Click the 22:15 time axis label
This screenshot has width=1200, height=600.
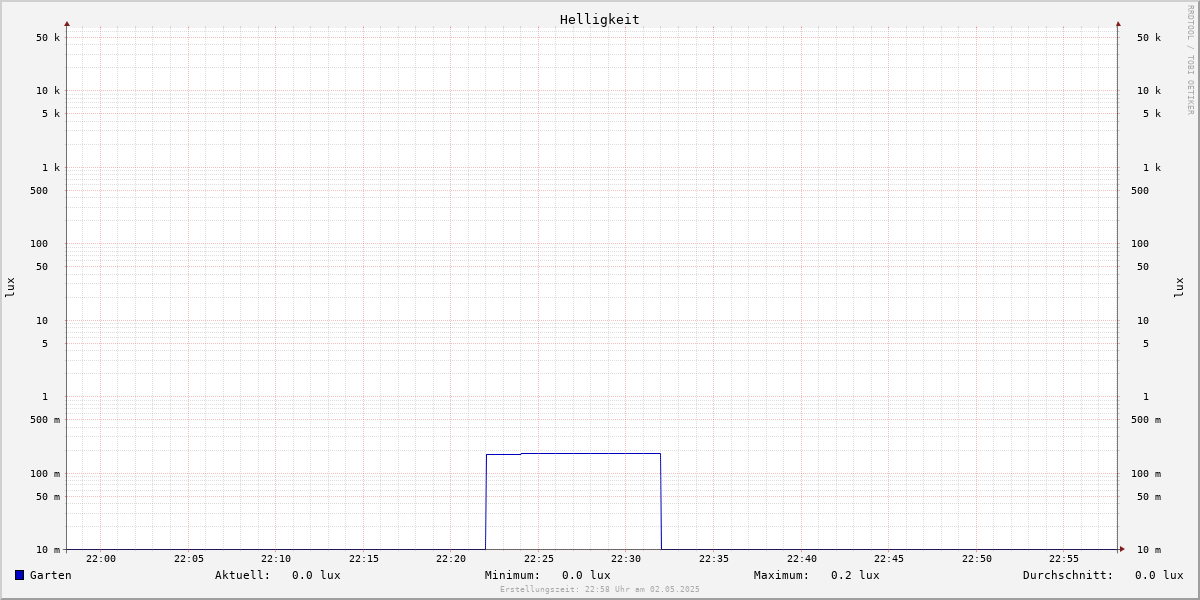coord(364,559)
